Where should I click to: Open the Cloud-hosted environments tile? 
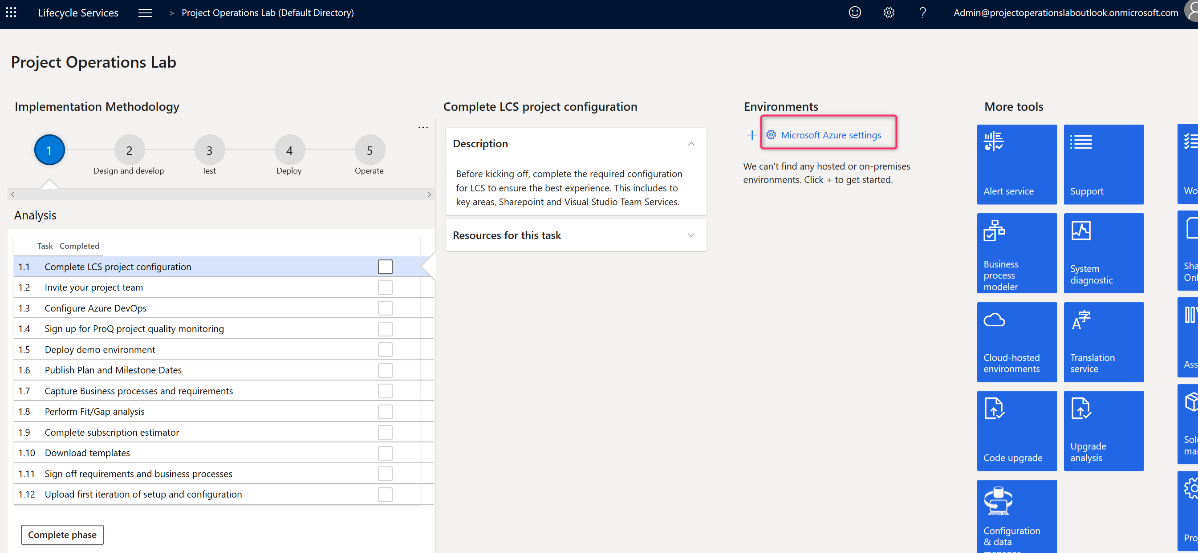pyautogui.click(x=1017, y=341)
